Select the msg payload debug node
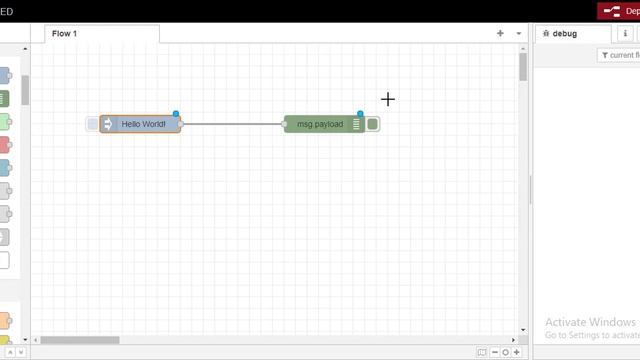 coord(324,124)
